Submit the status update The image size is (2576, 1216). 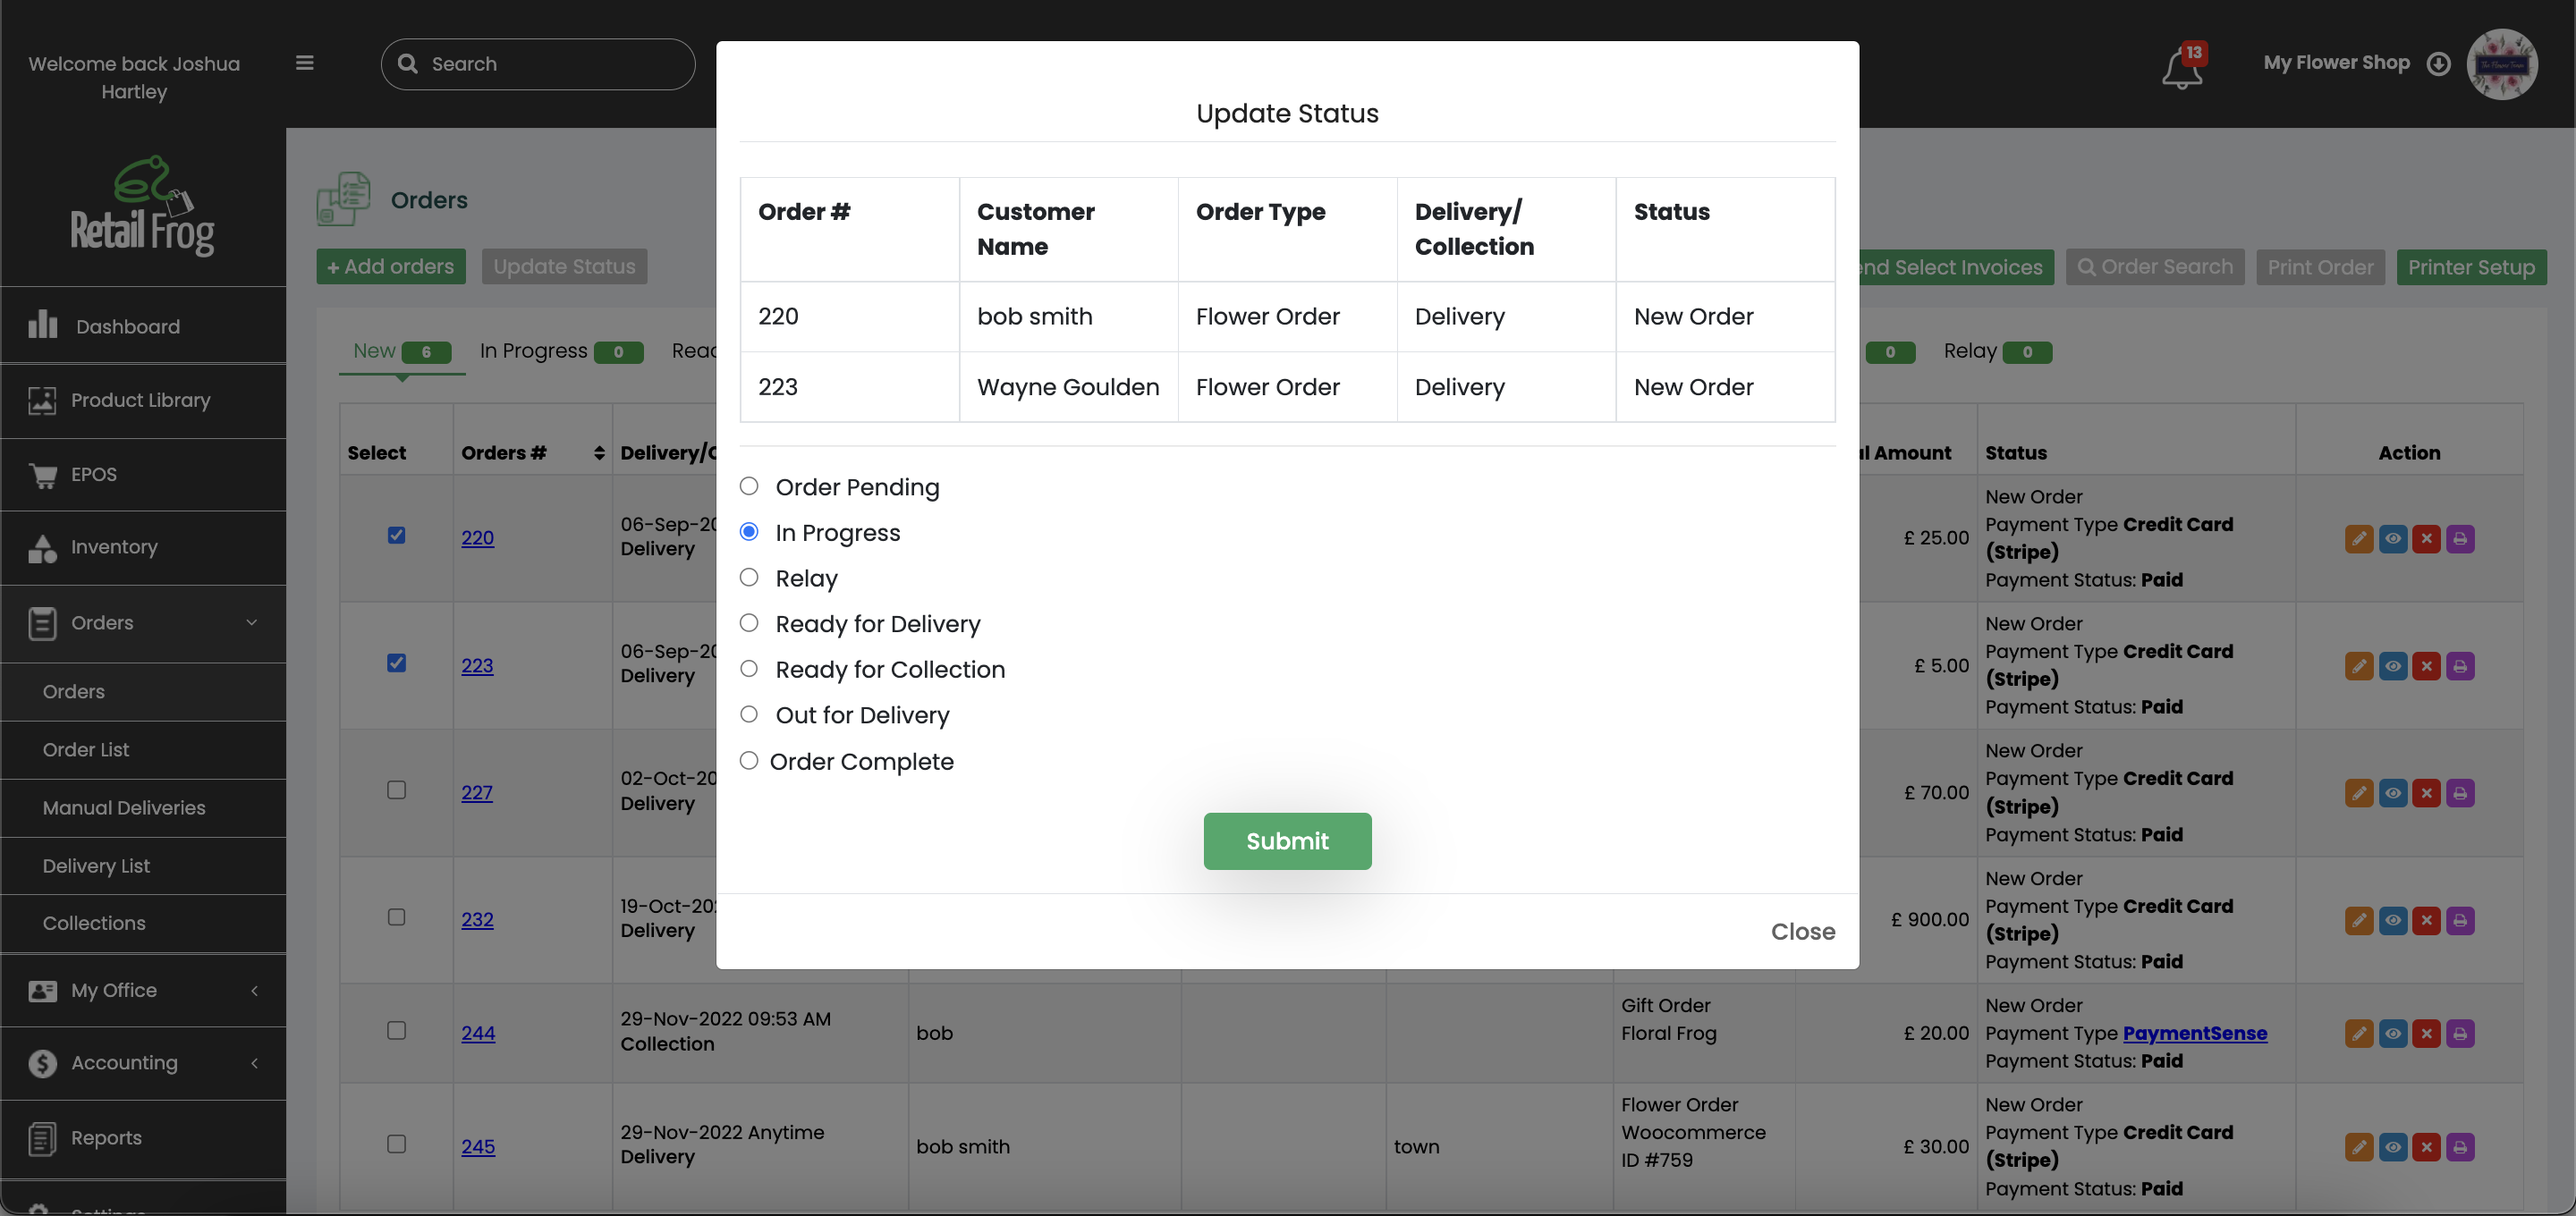(1287, 841)
